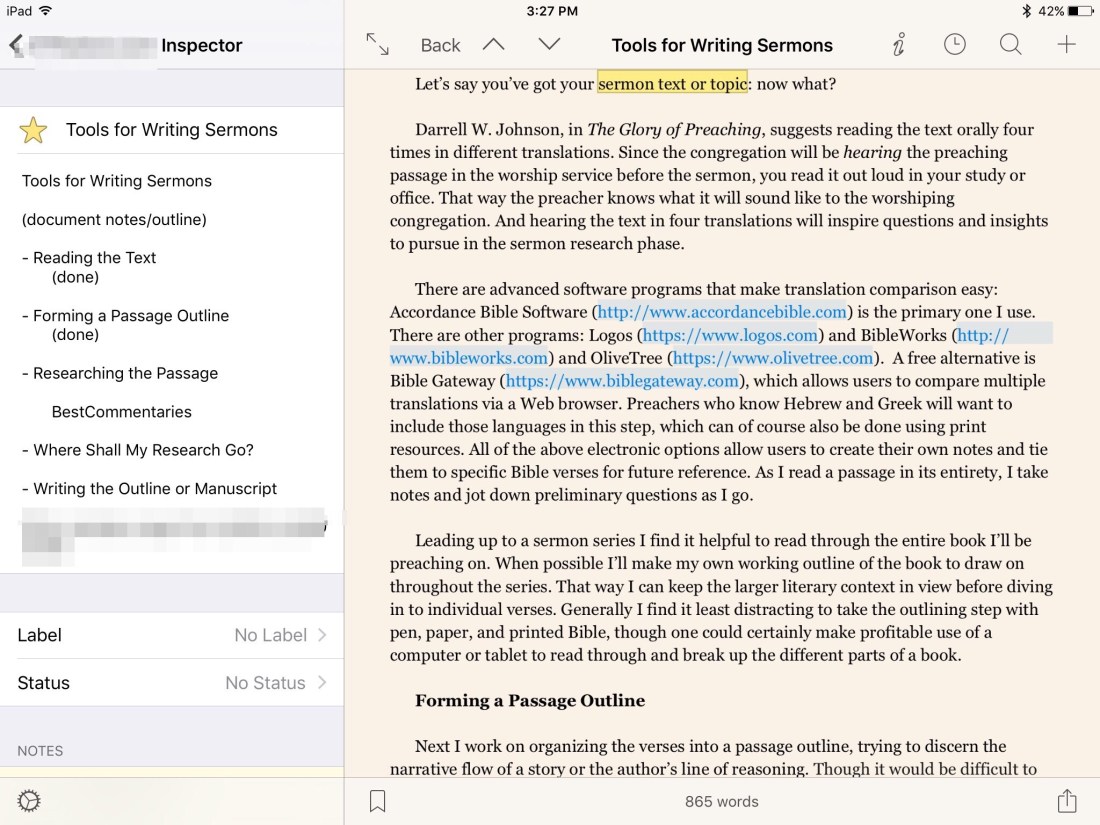Enter fullscreen with the diagonal arrows icon
The height and width of the screenshot is (825, 1100).
tap(379, 44)
